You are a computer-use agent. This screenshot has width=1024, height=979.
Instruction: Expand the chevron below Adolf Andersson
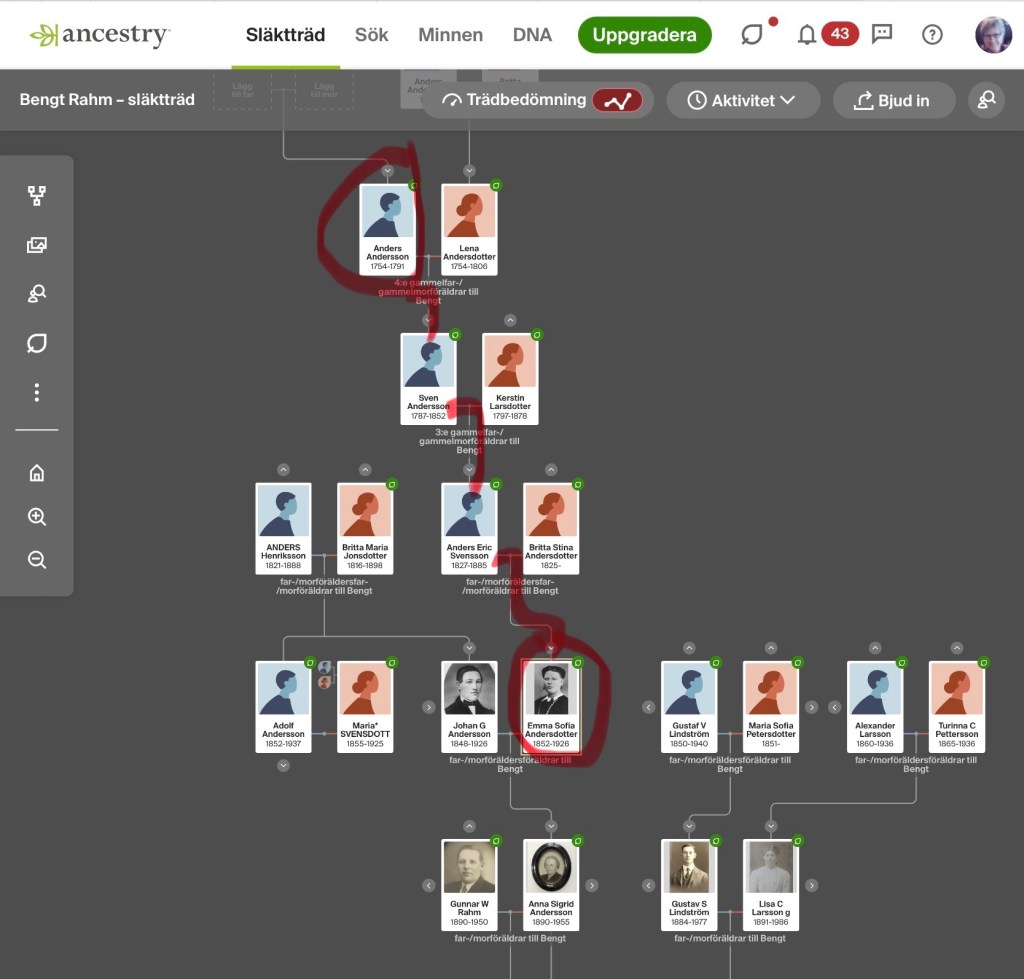(x=283, y=765)
